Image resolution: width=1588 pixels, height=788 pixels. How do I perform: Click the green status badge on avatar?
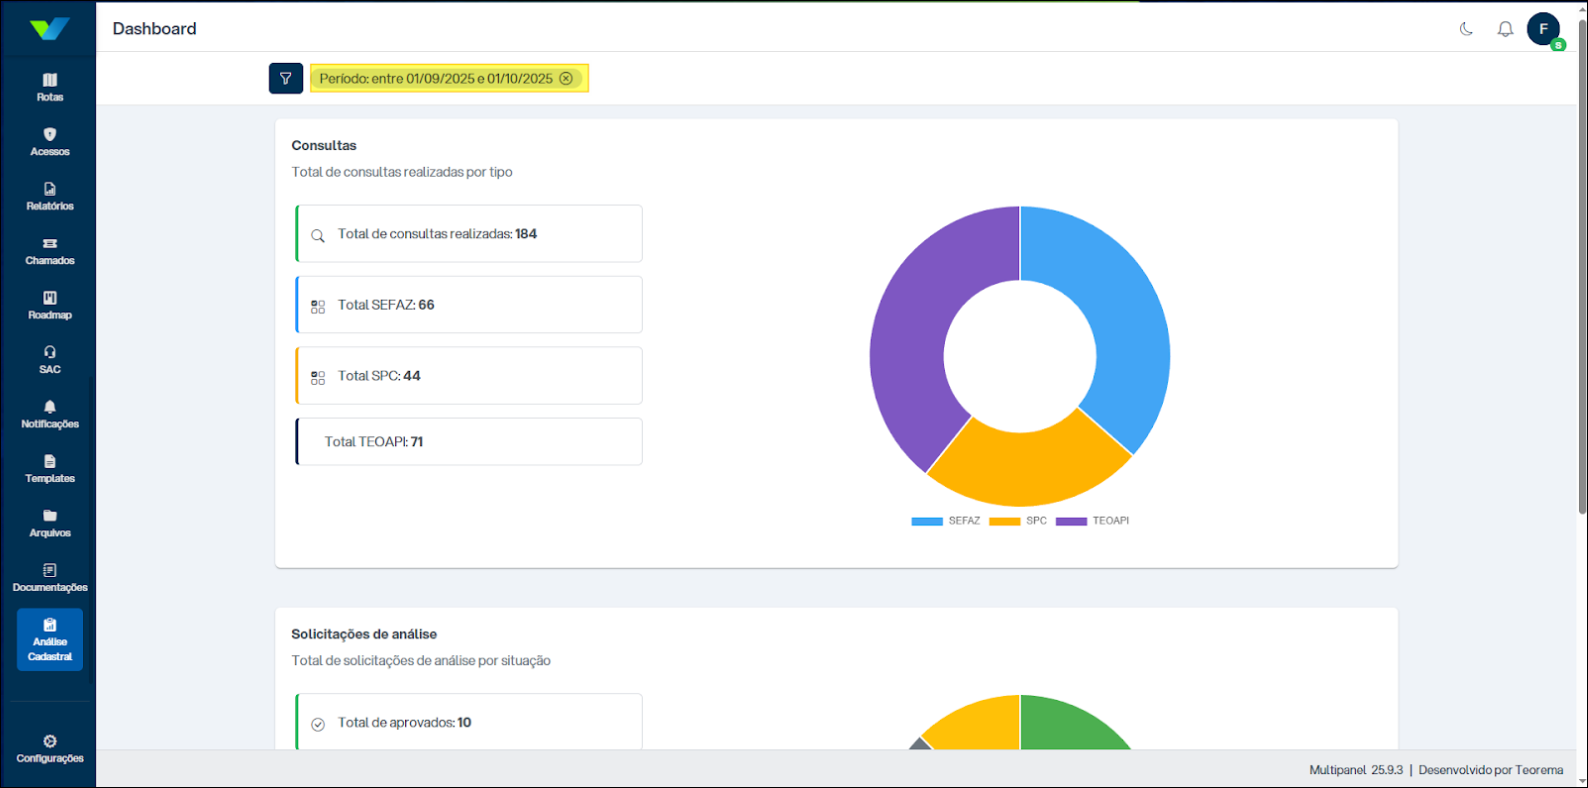coord(1558,45)
